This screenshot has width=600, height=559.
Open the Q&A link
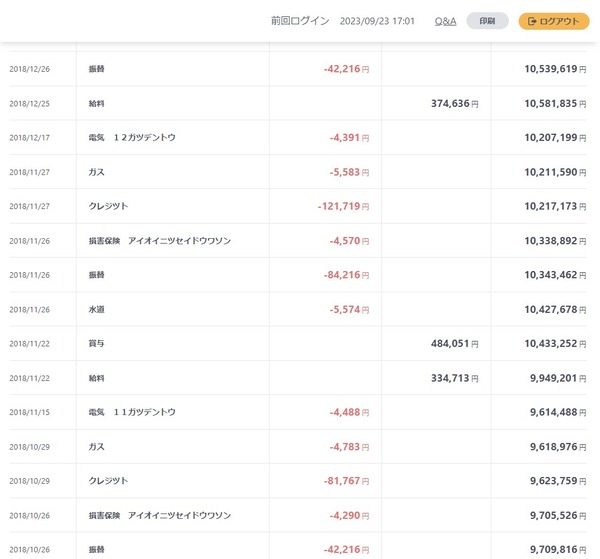445,21
